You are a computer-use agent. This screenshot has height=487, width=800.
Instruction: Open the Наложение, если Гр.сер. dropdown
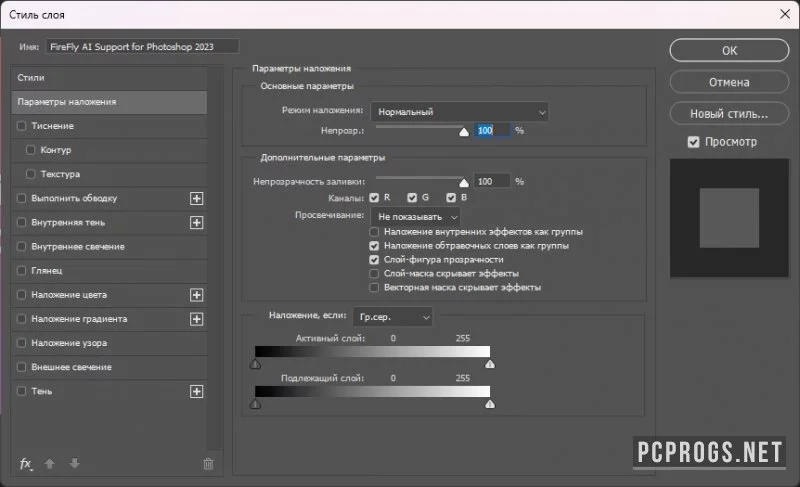click(x=392, y=317)
